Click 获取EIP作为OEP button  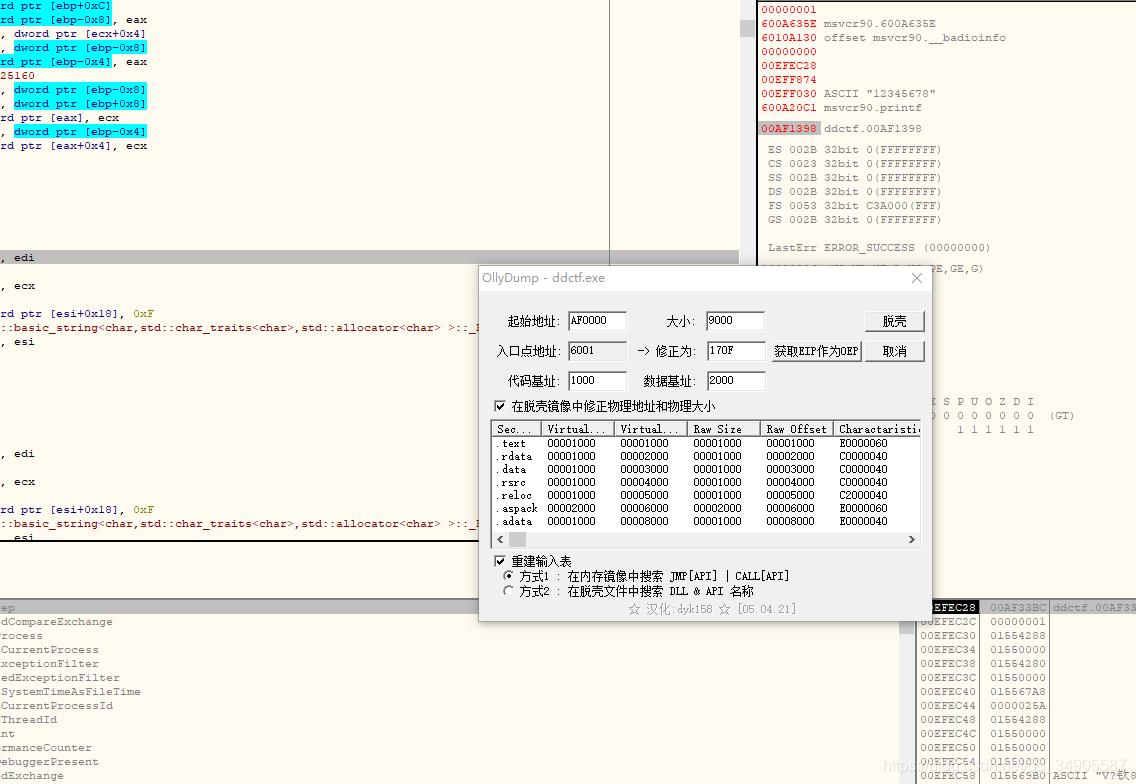(816, 351)
